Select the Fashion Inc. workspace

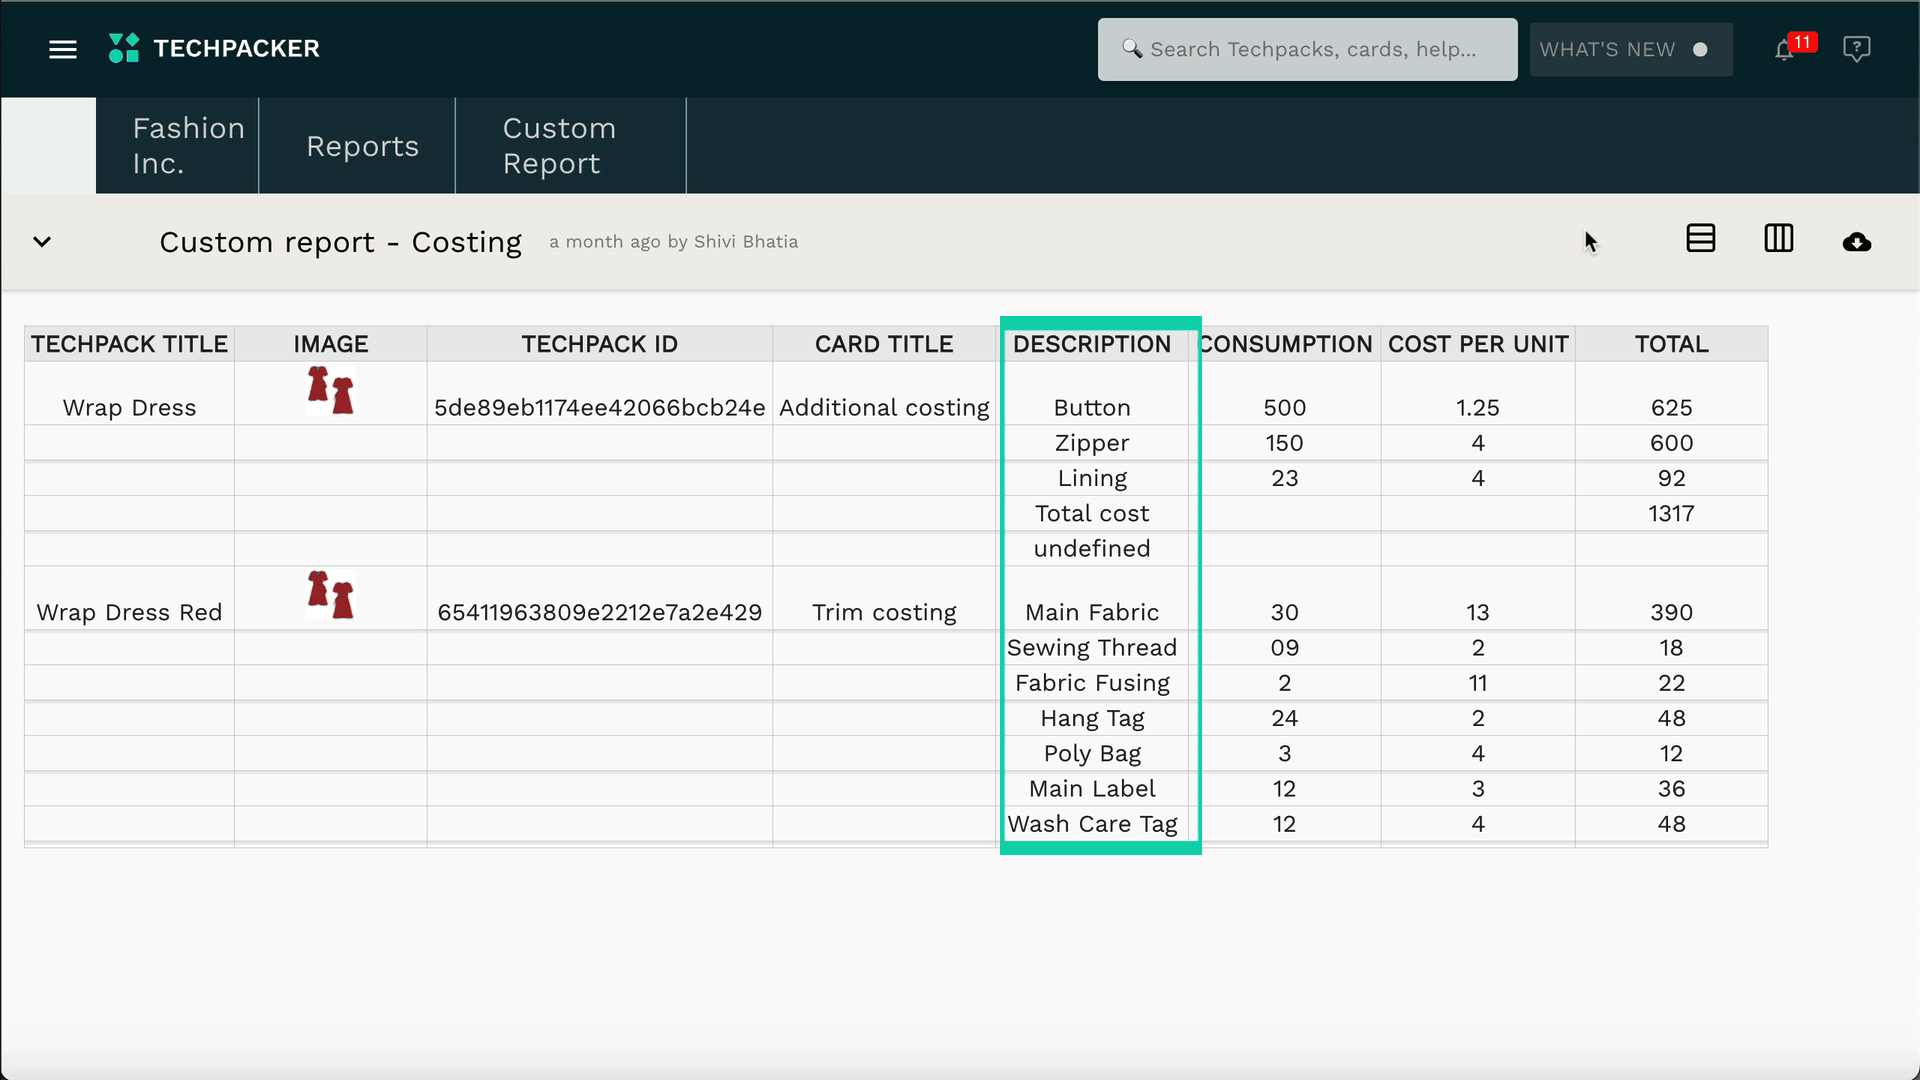188,145
